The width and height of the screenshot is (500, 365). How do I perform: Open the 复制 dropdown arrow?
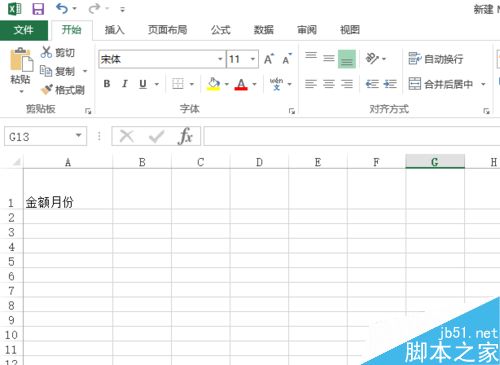[85, 71]
